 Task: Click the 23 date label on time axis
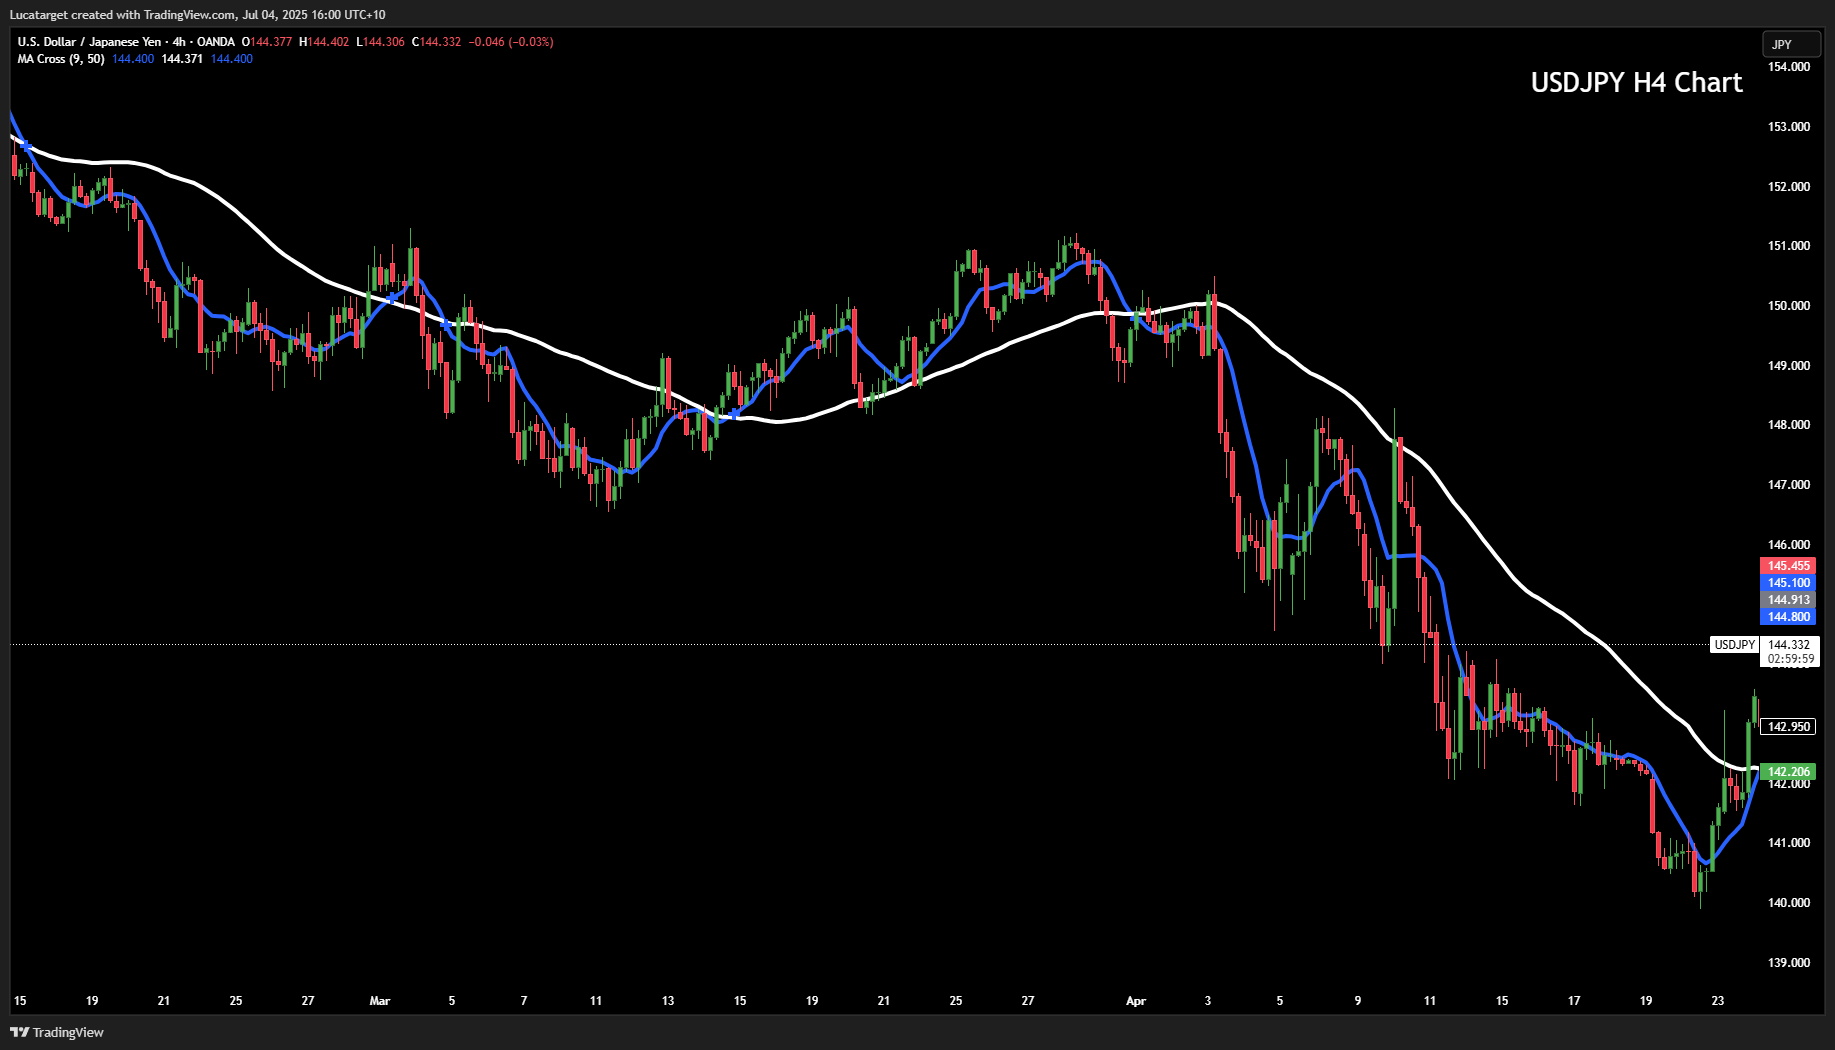point(1718,1001)
